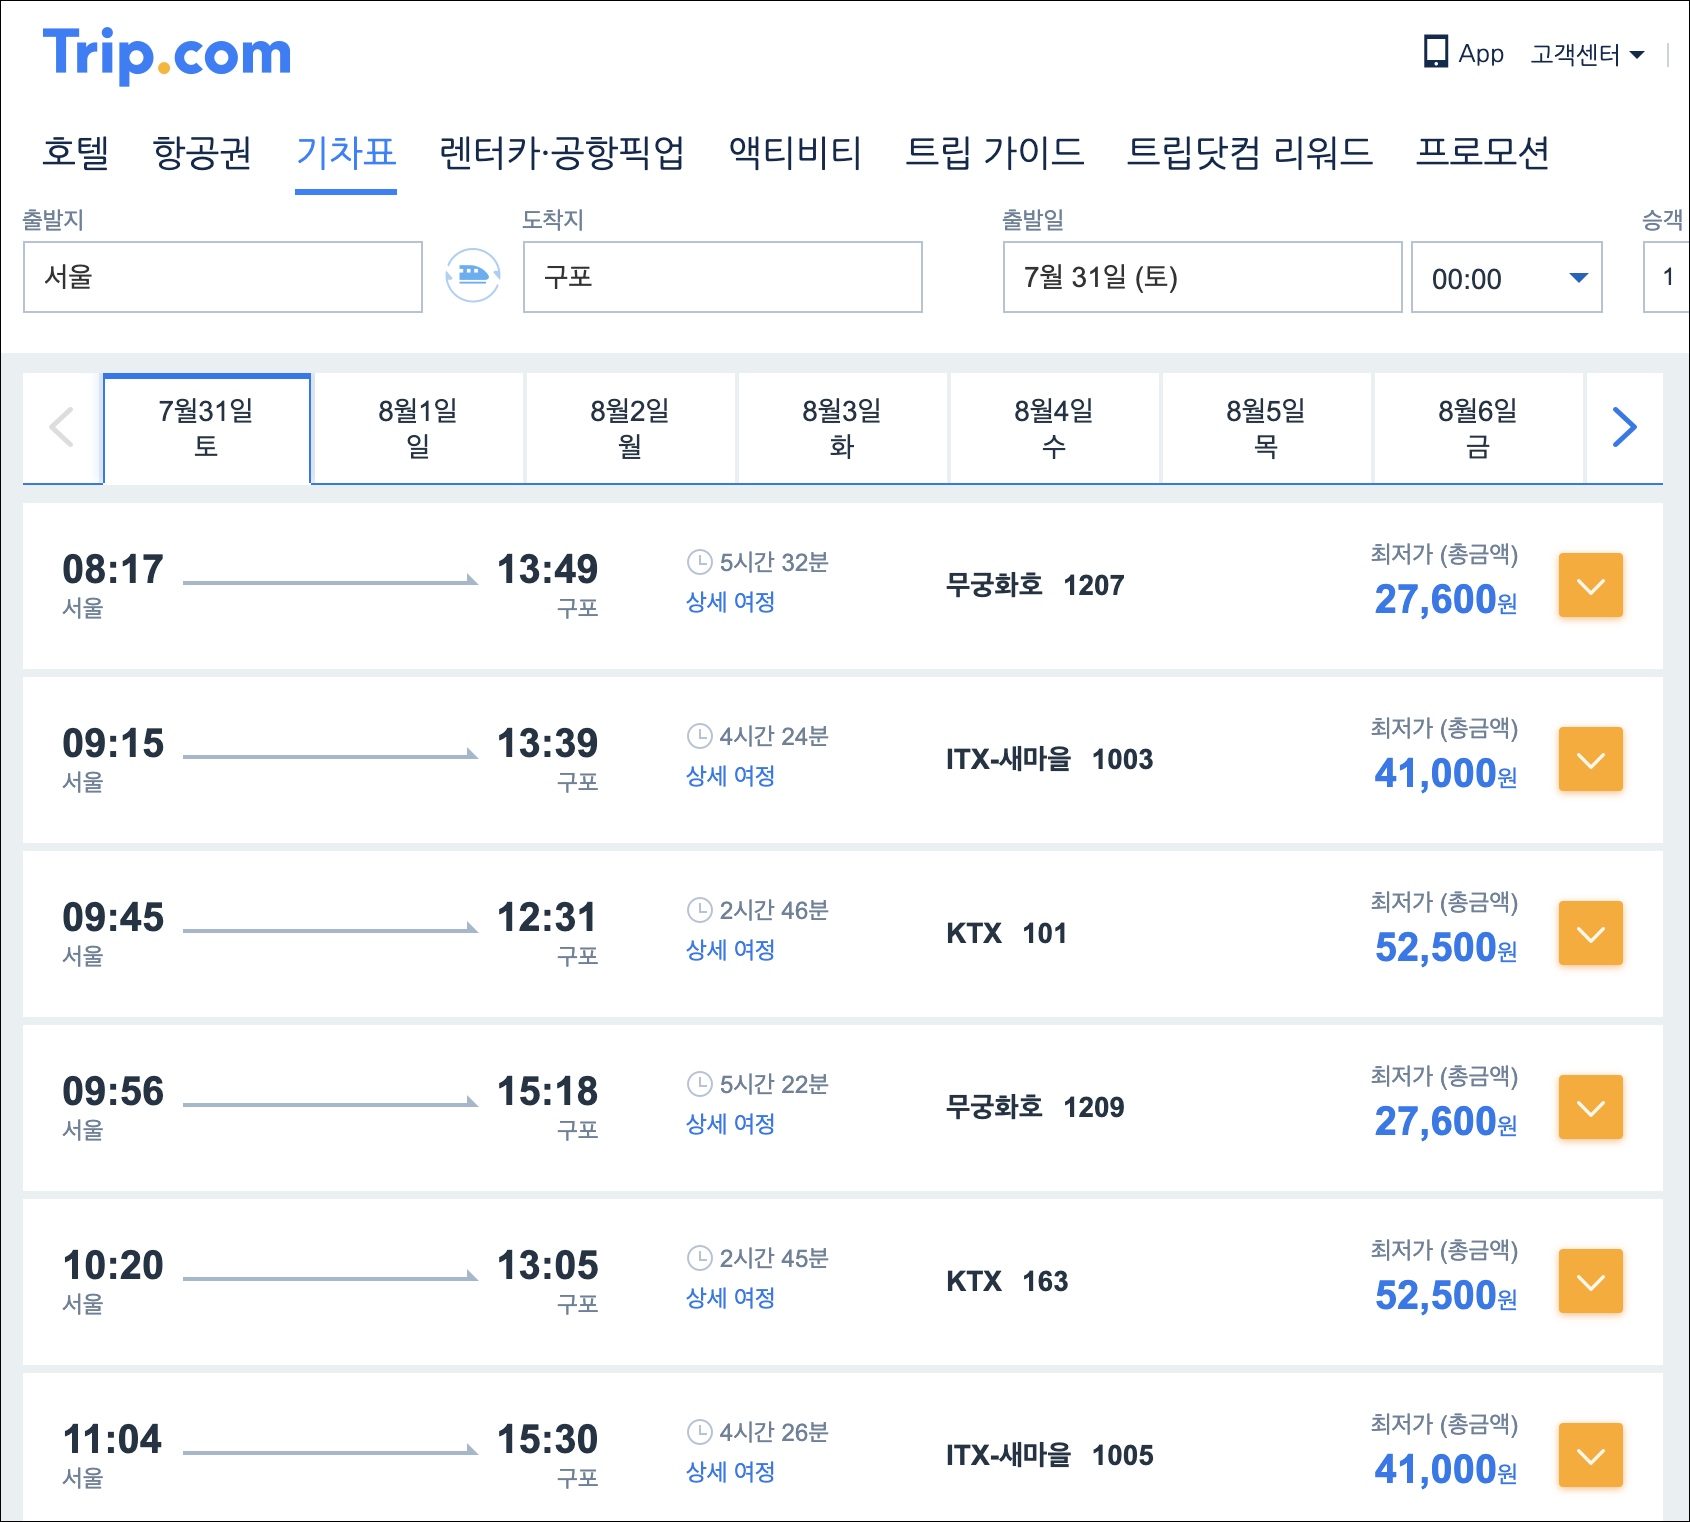Viewport: 1690px width, 1522px height.
Task: Select the 8월4일 수 date tab
Action: click(1054, 428)
